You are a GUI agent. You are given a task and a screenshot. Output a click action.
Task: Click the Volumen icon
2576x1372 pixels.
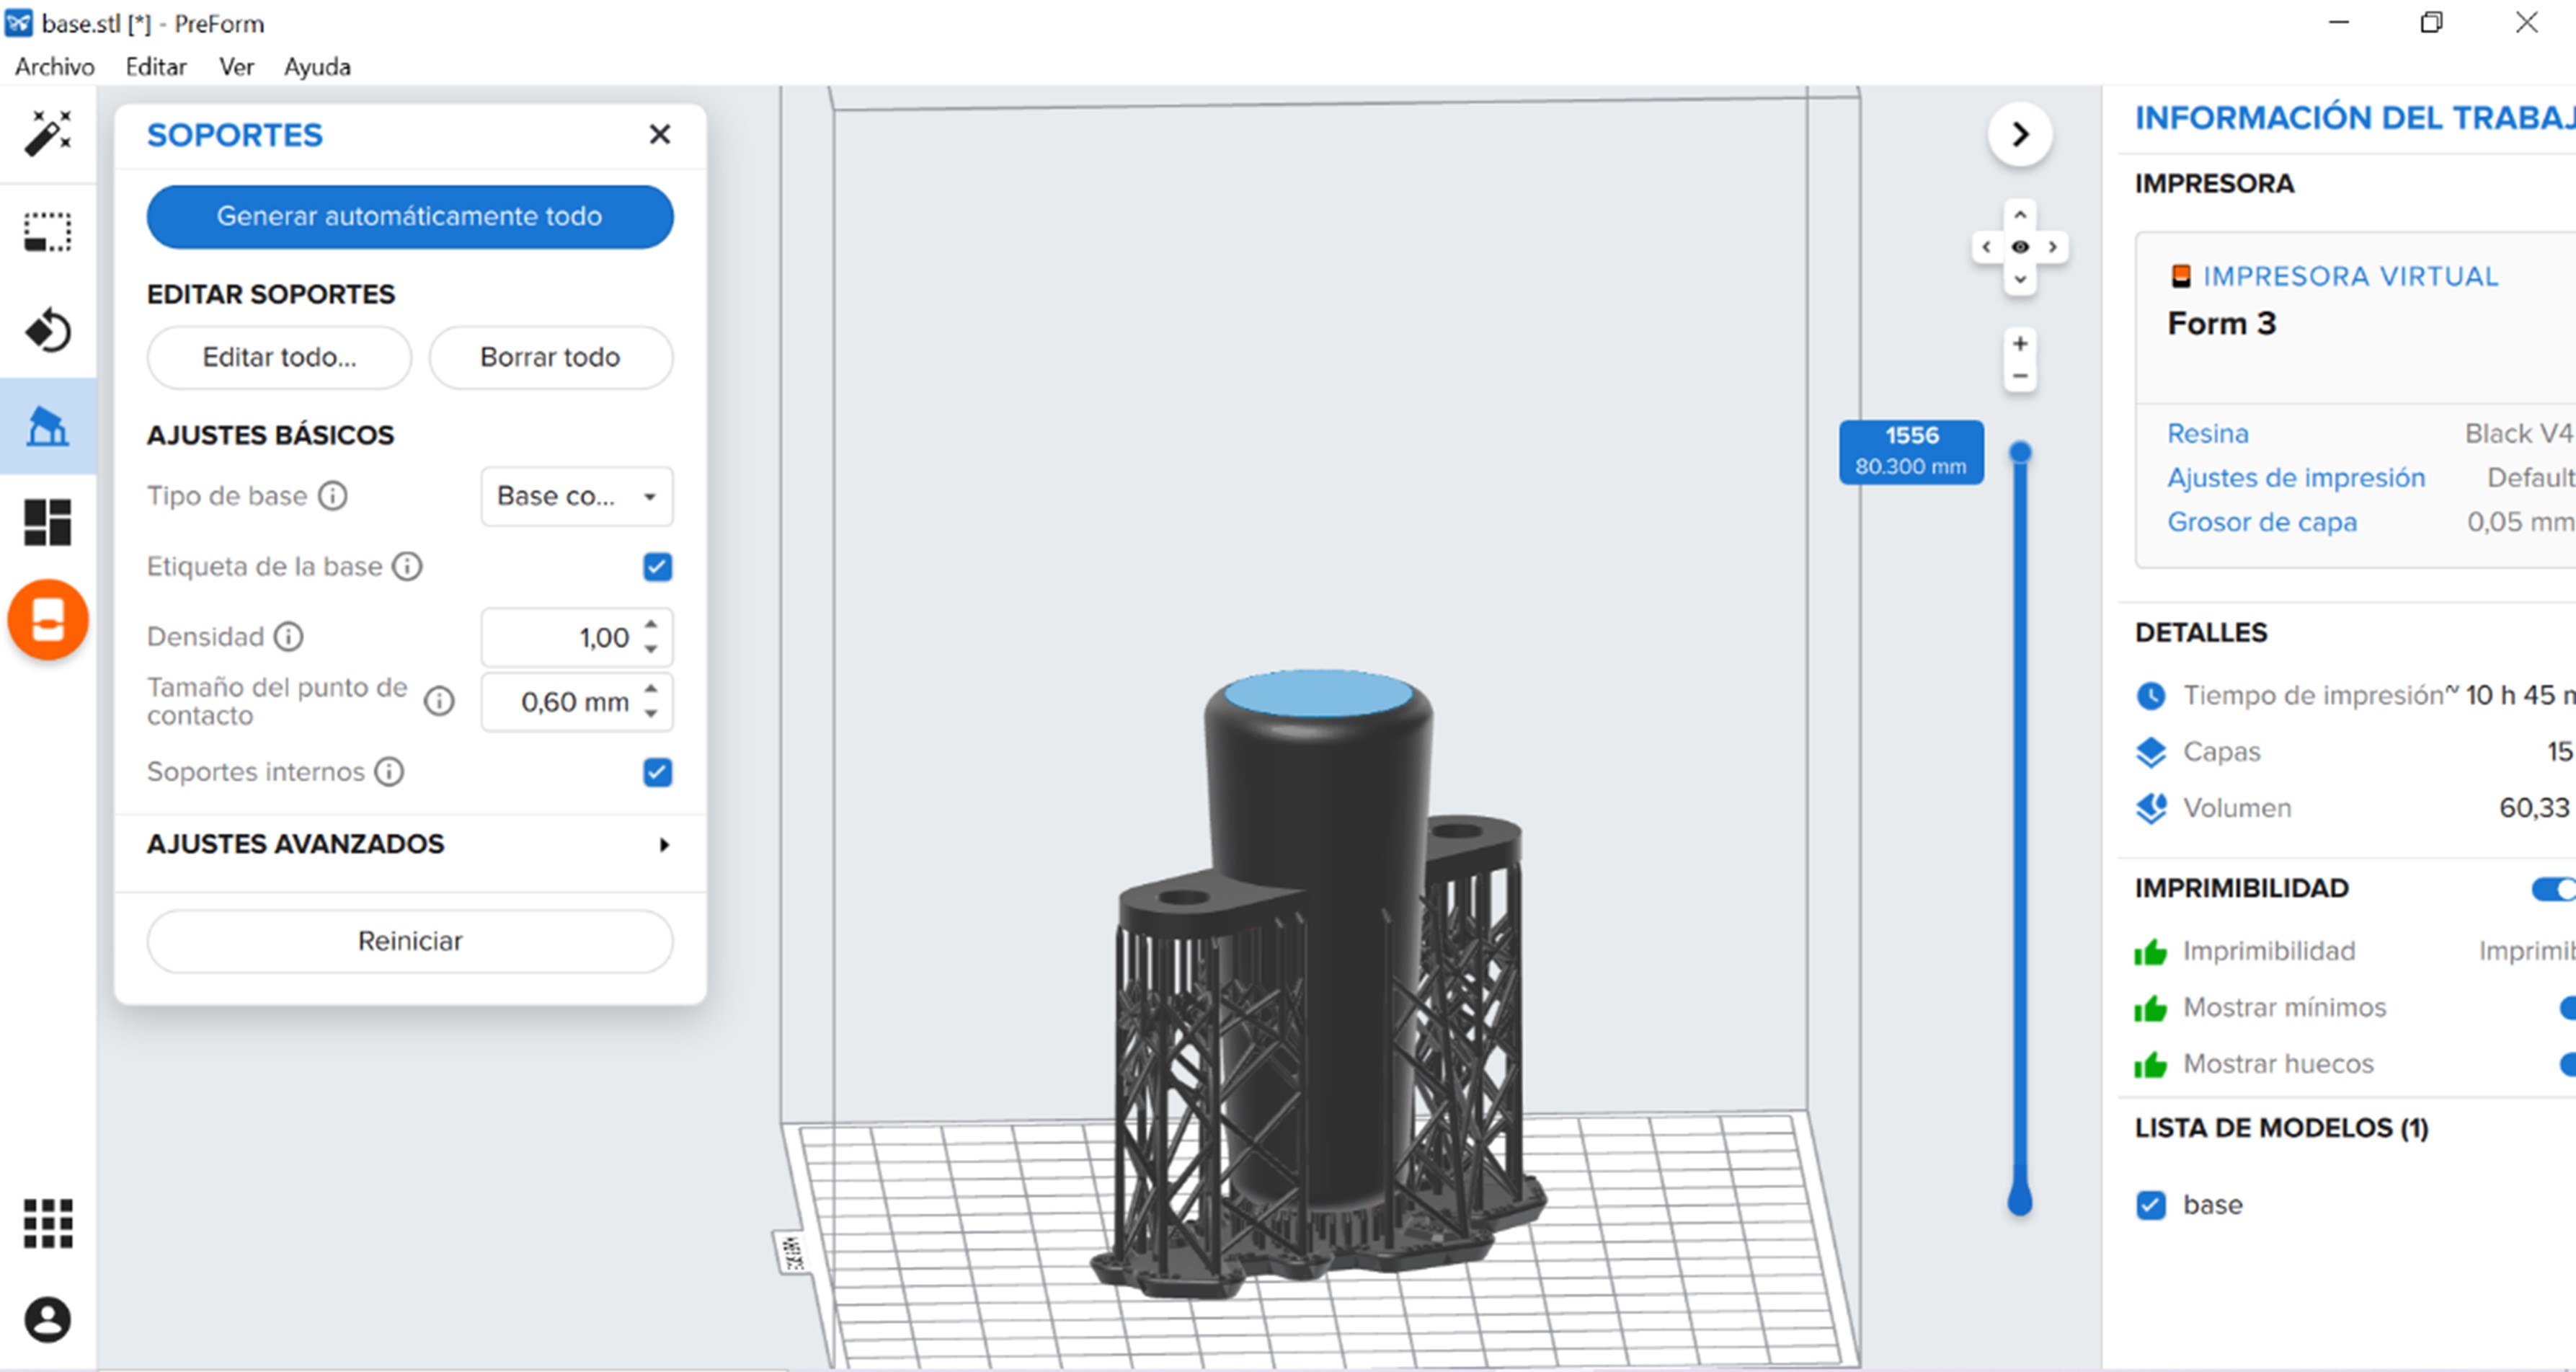[x=2151, y=808]
